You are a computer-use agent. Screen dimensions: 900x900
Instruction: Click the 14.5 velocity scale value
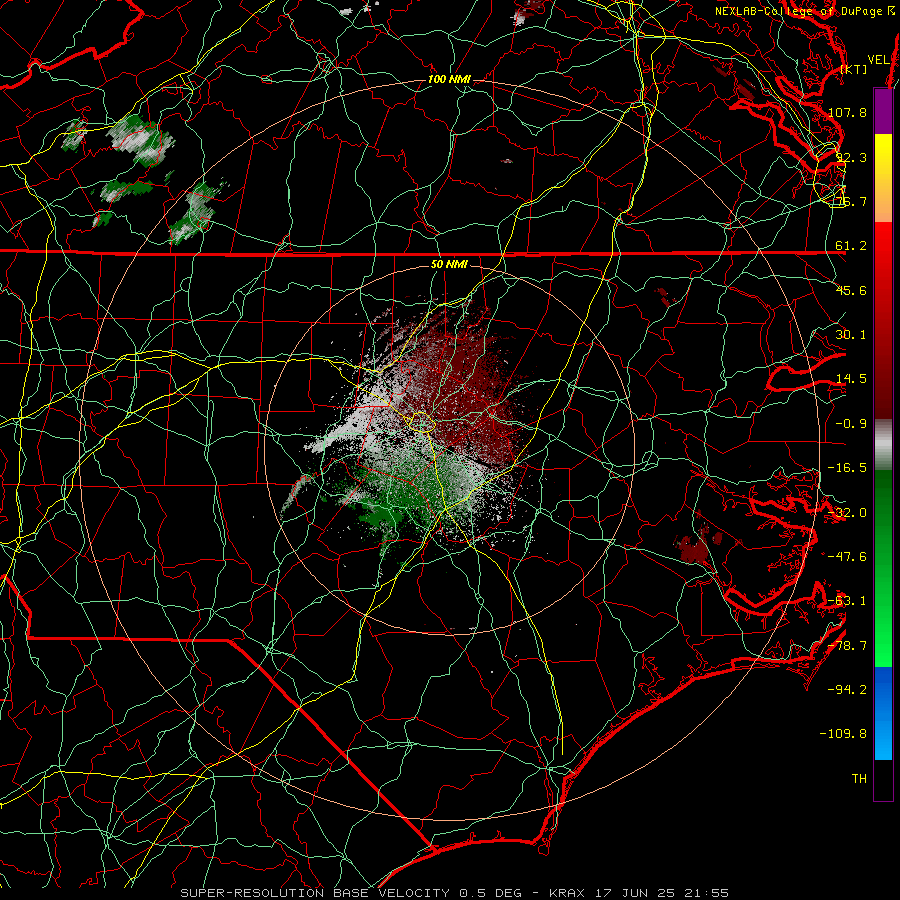coord(851,379)
